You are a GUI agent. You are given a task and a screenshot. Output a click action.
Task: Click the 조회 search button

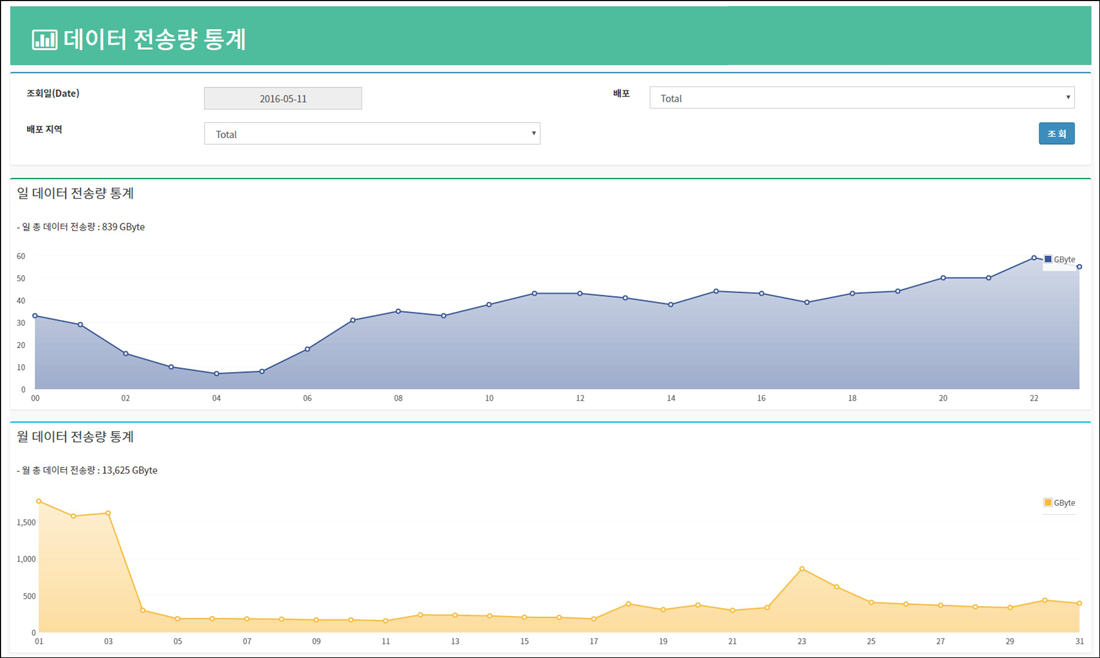pyautogui.click(x=1057, y=133)
